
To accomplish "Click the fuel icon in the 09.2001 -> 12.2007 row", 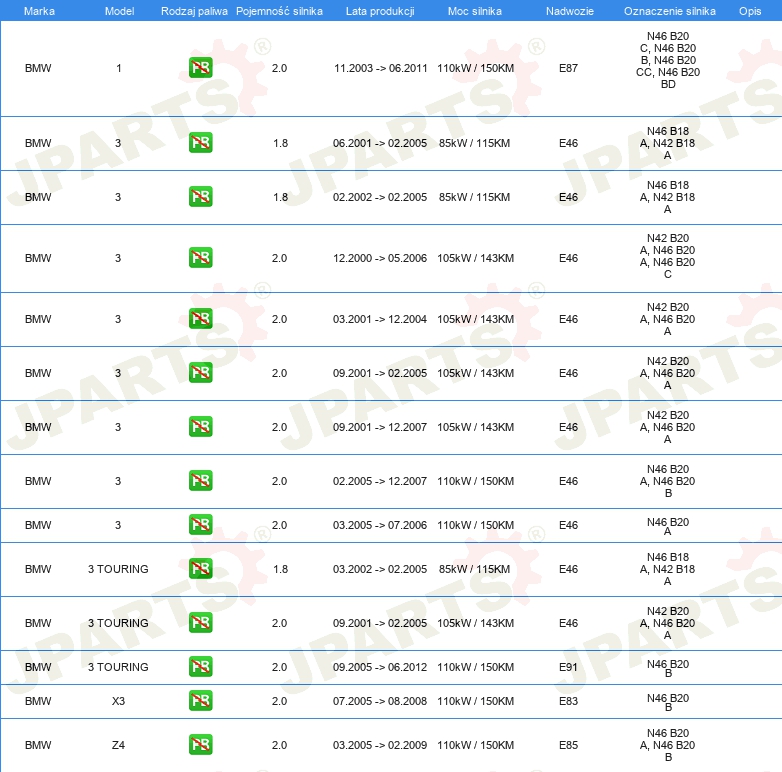I will pyautogui.click(x=200, y=426).
